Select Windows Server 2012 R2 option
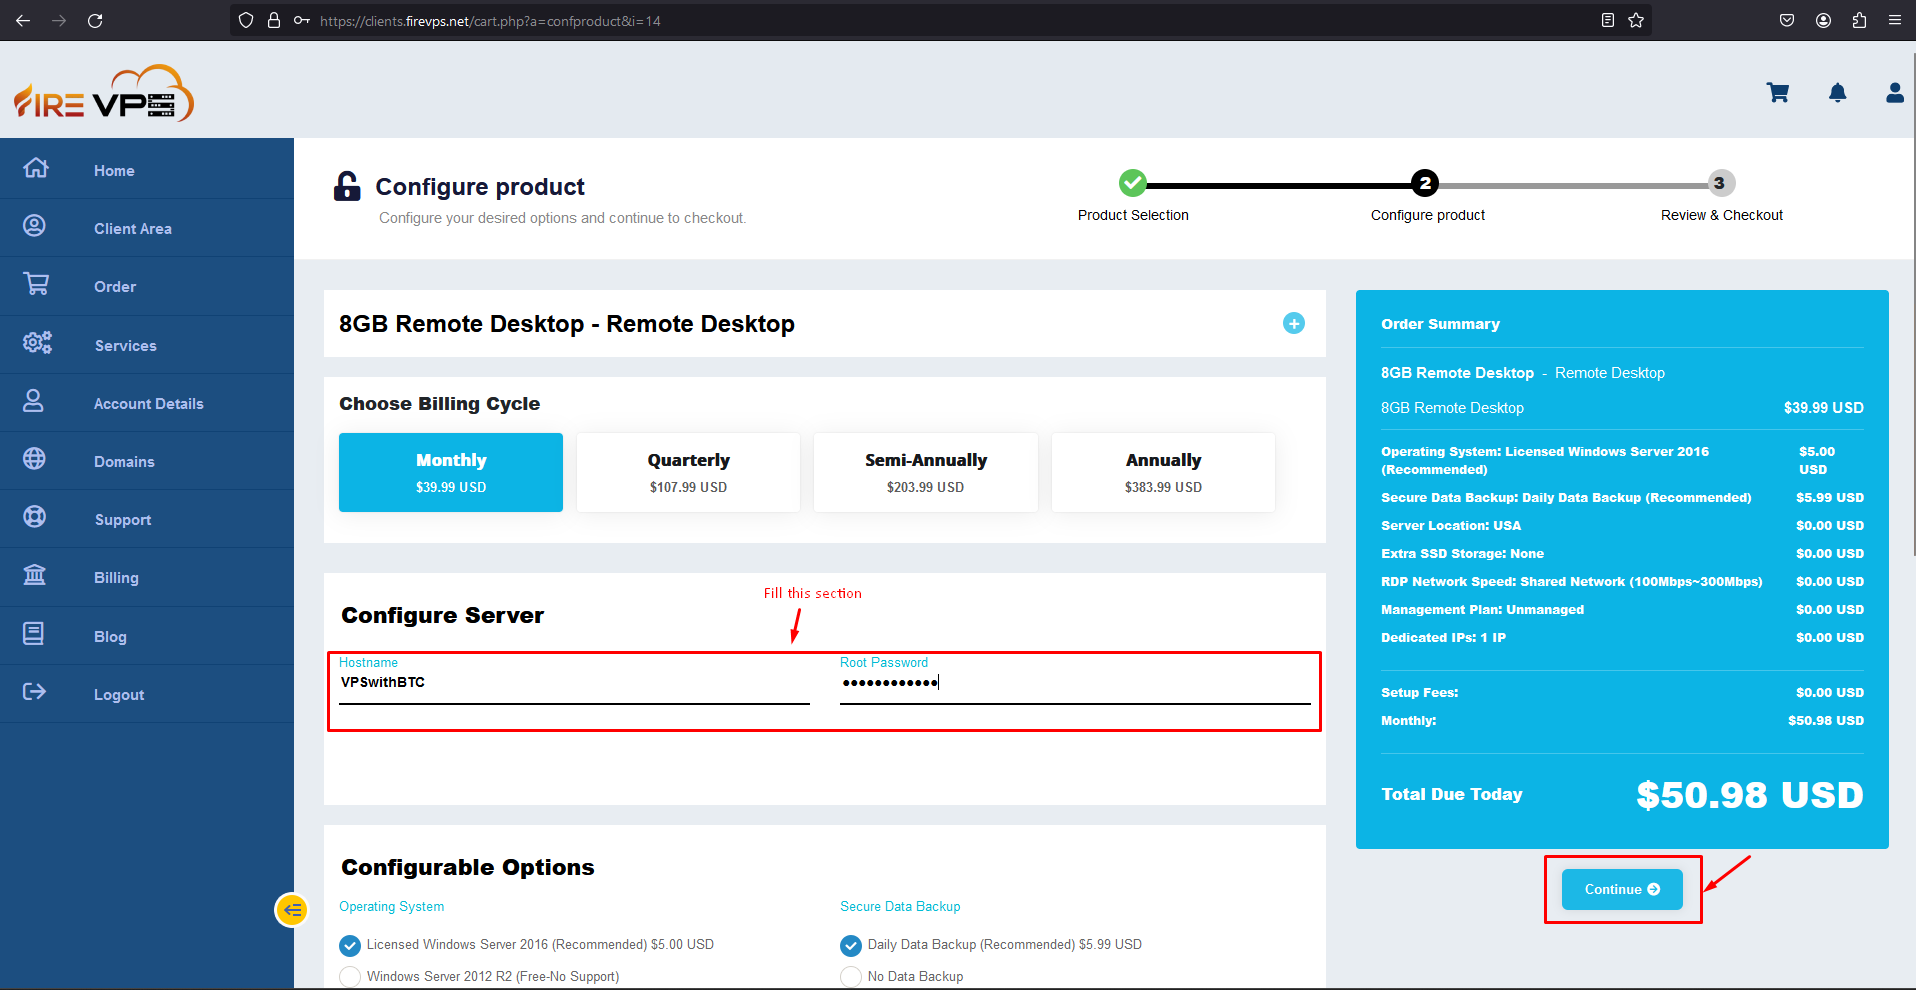 point(350,977)
